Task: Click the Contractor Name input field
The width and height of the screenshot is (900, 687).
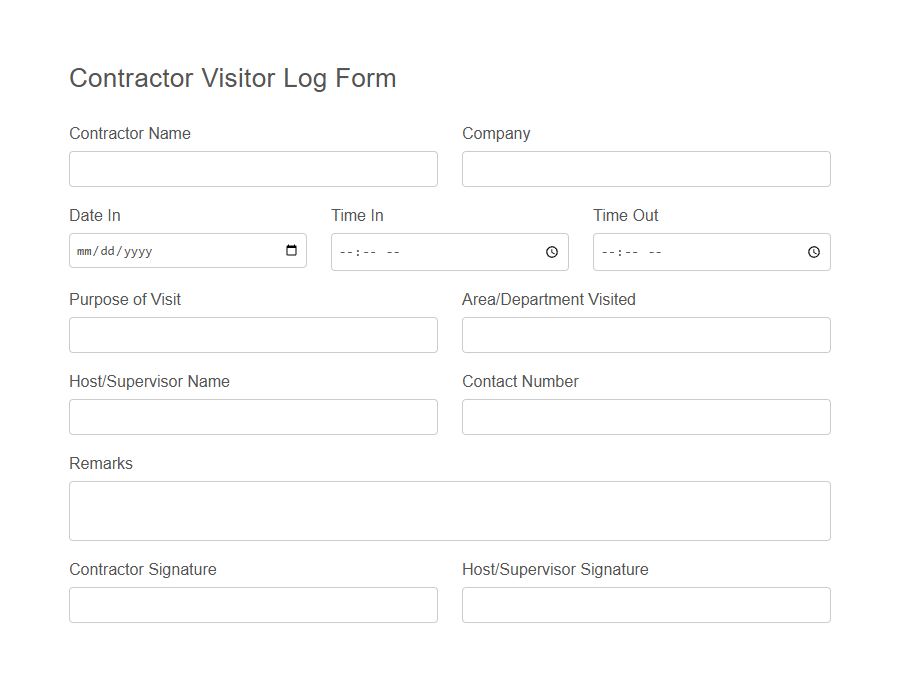Action: 253,169
